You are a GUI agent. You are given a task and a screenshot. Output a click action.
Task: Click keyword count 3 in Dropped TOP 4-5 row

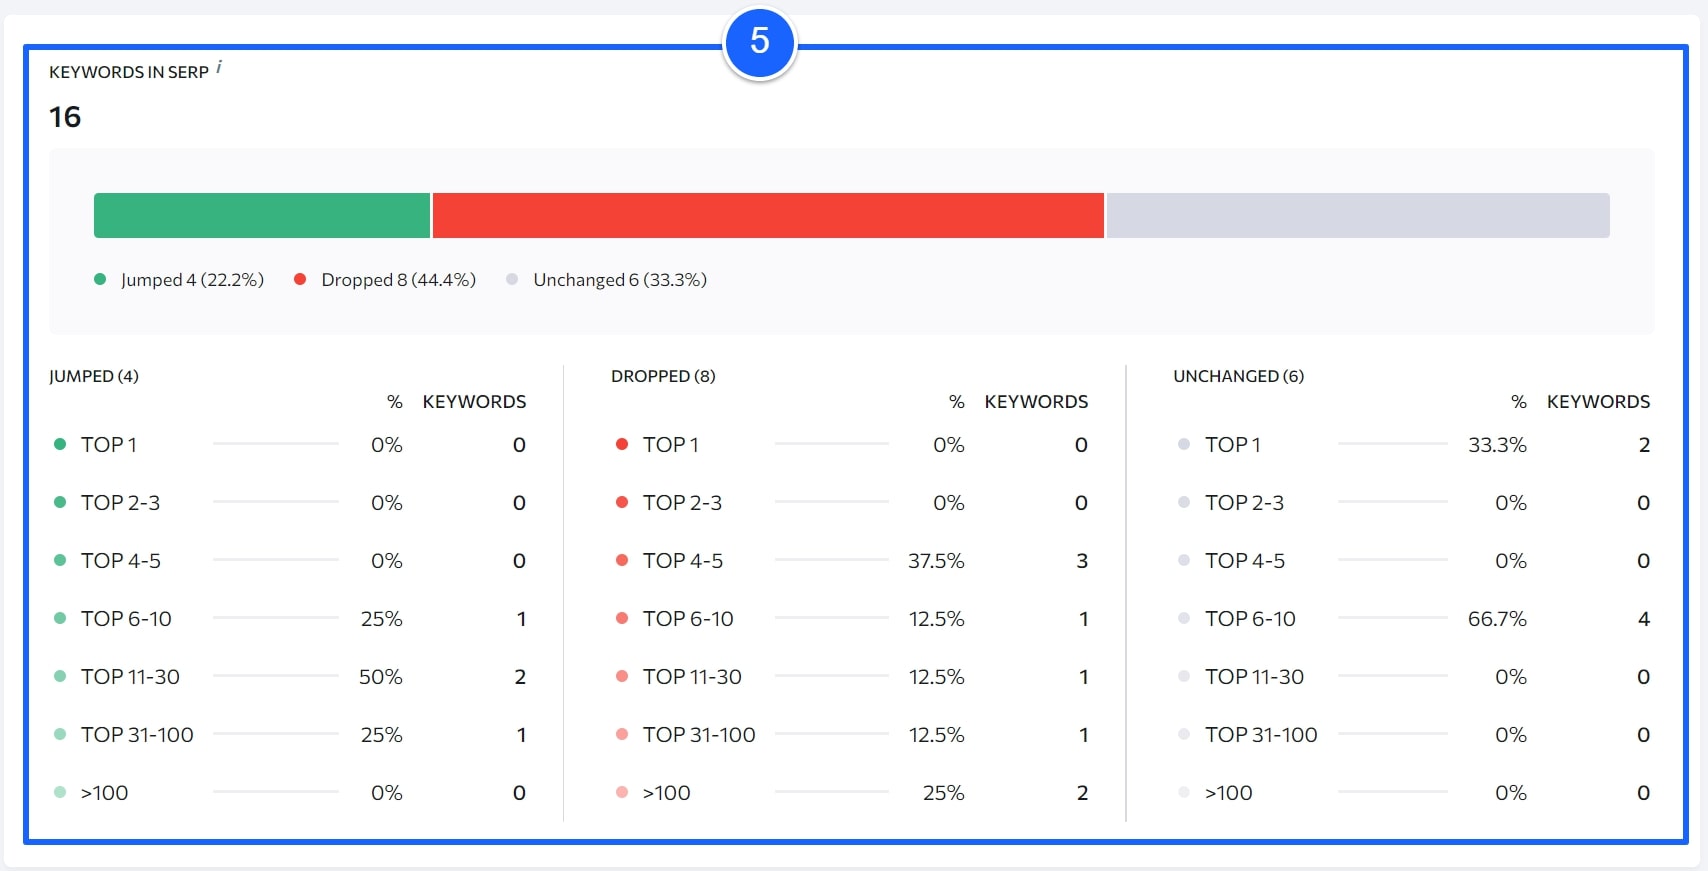[1082, 561]
